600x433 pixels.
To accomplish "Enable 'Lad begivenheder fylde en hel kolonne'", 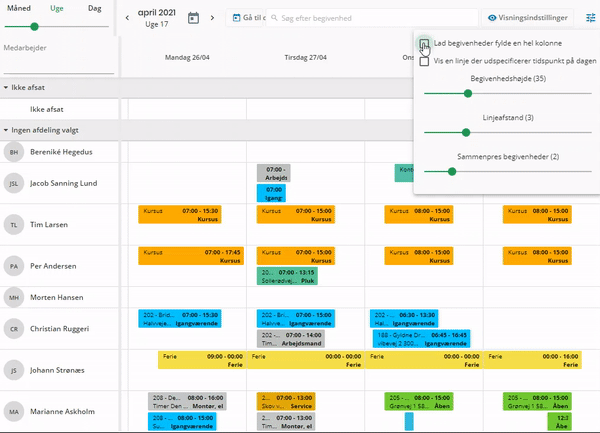I will 425,44.
